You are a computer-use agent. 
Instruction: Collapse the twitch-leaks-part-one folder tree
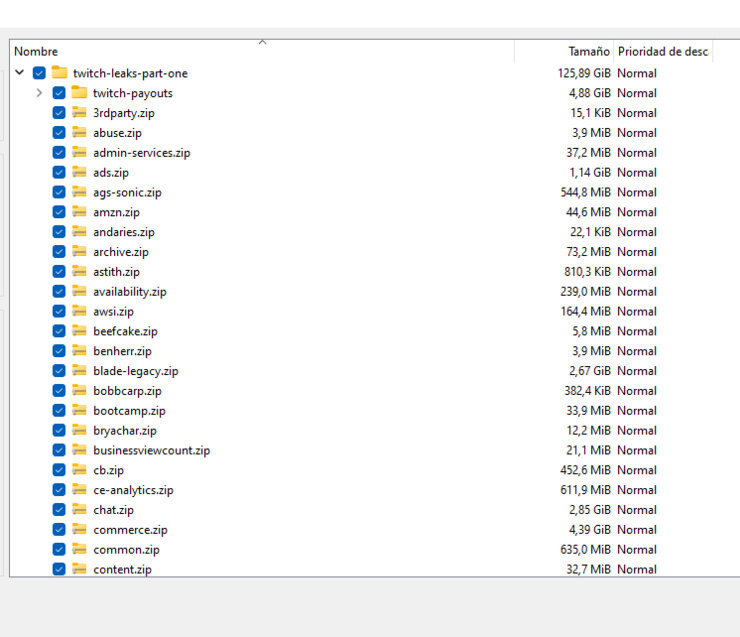(20, 73)
